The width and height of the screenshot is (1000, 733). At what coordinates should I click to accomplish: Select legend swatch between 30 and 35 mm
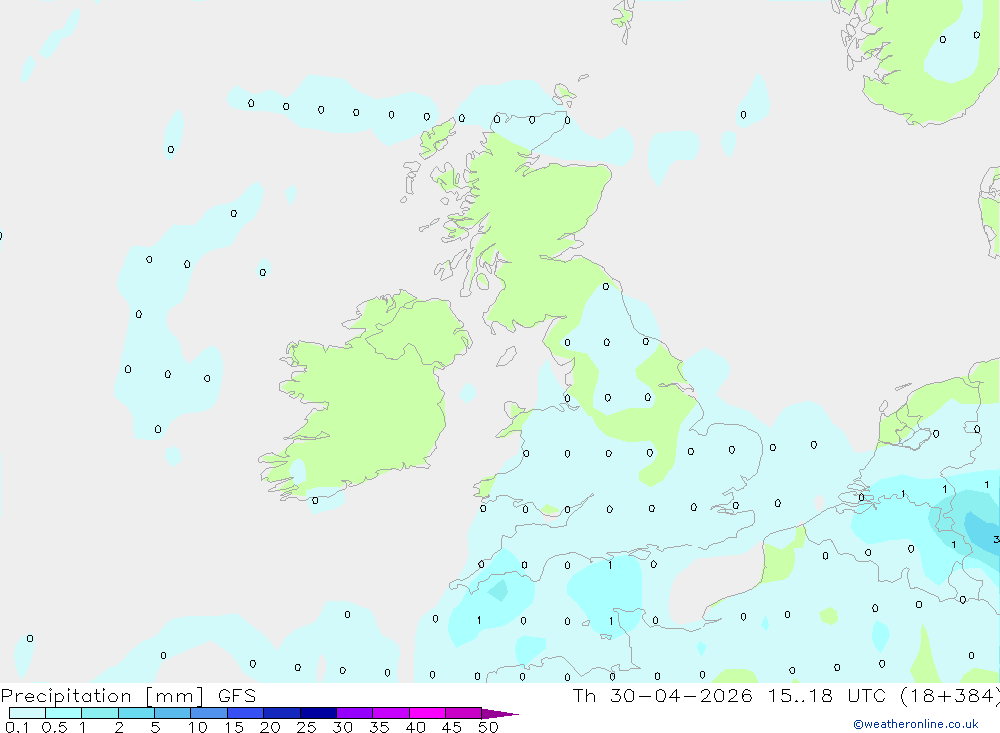click(354, 713)
